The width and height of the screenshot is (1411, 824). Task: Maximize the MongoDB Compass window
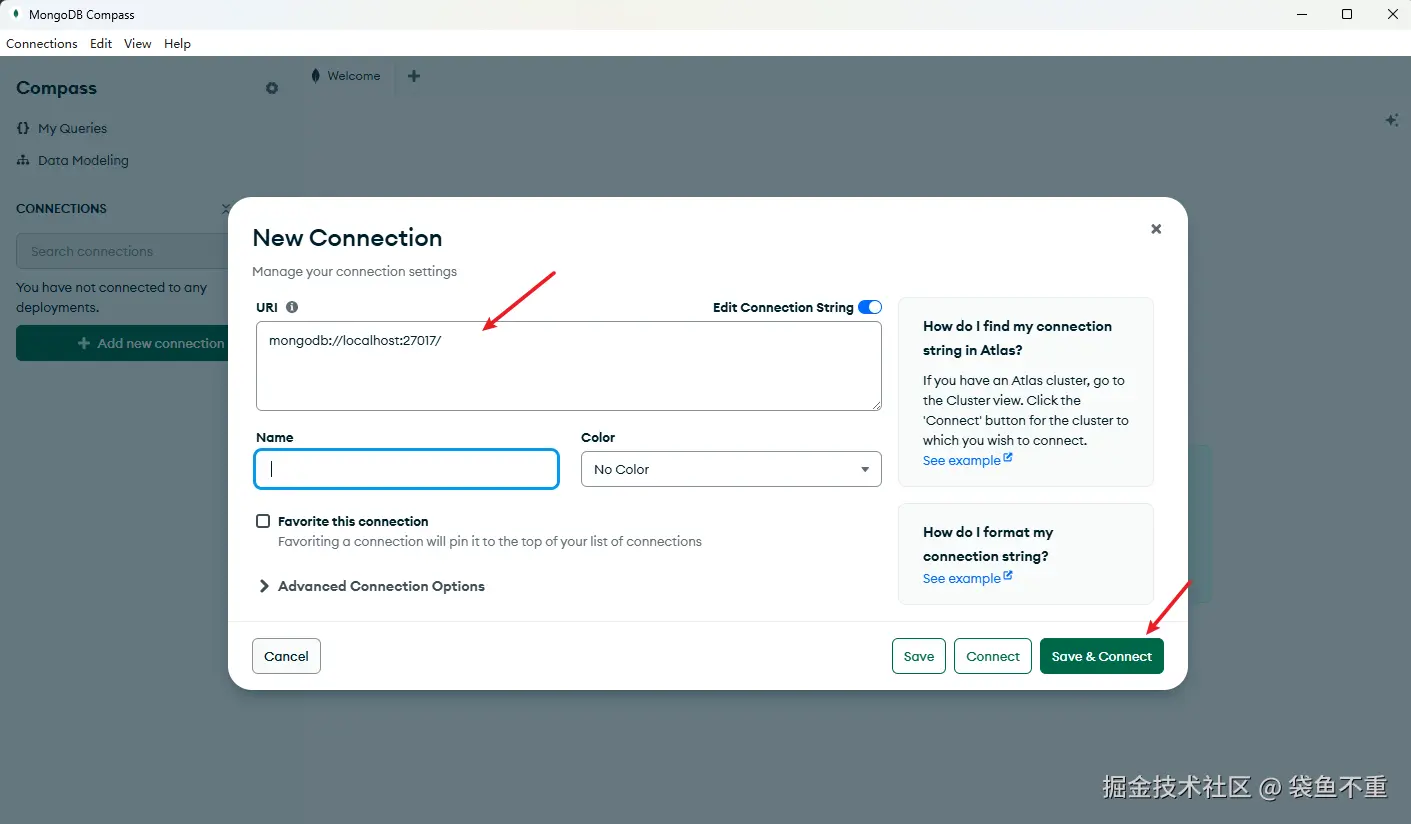coord(1347,14)
